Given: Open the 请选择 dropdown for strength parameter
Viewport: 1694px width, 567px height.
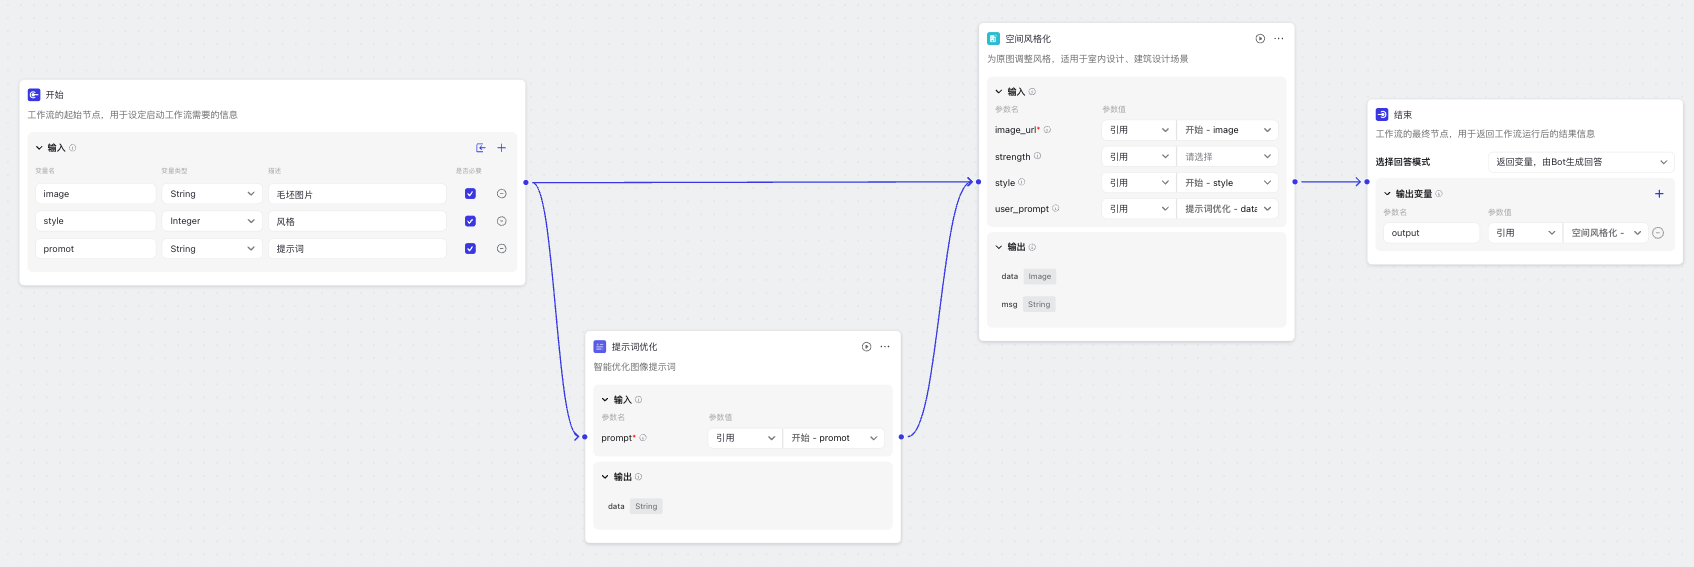Looking at the screenshot, I should point(1227,157).
